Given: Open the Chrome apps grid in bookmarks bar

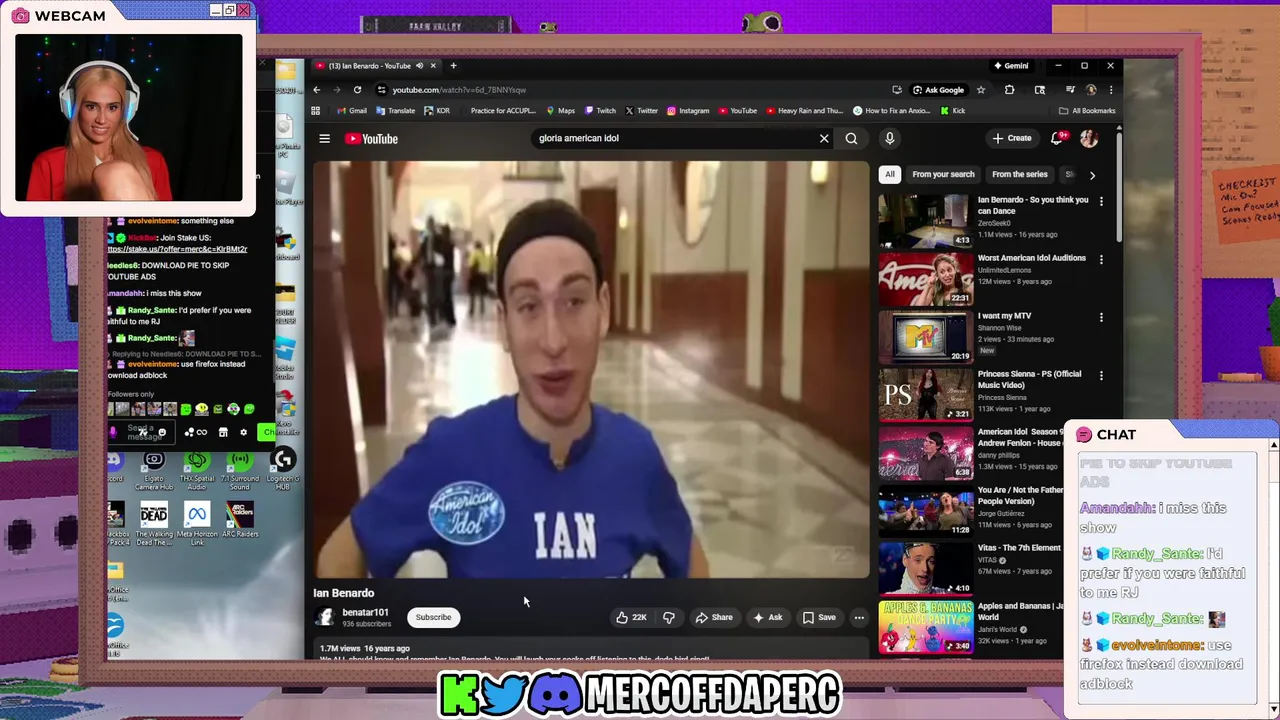Looking at the screenshot, I should (316, 111).
